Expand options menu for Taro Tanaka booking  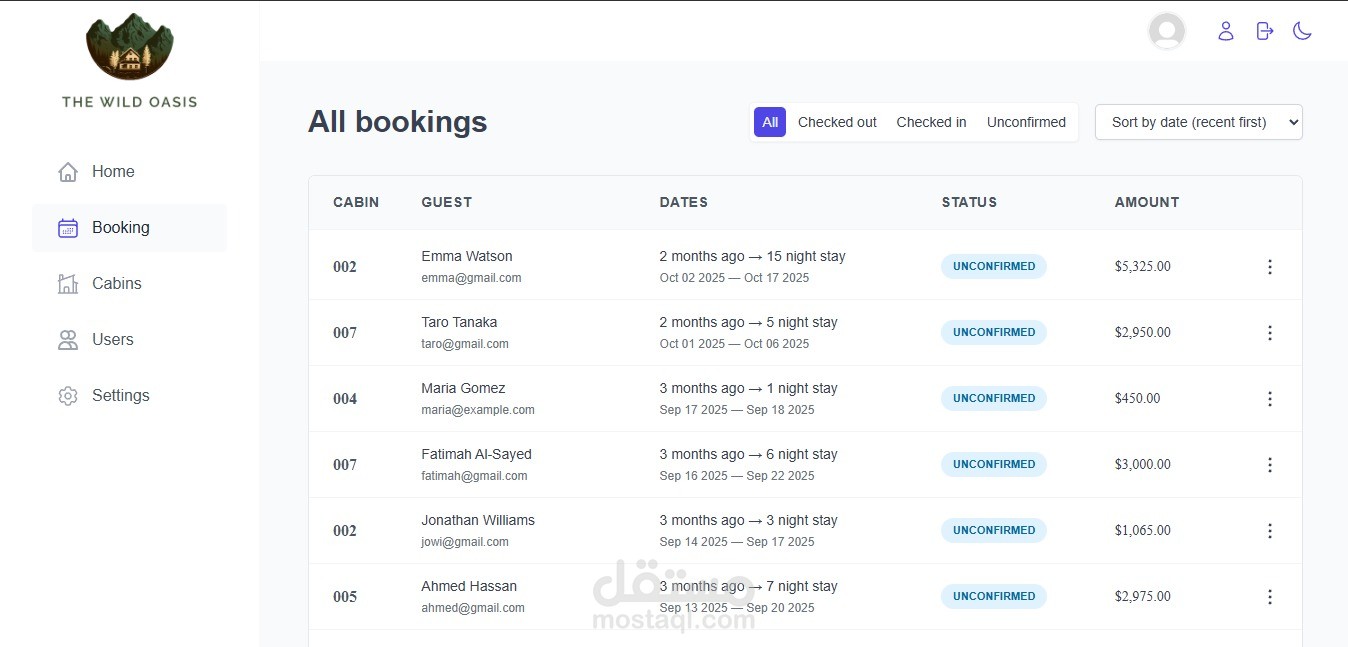pos(1270,333)
